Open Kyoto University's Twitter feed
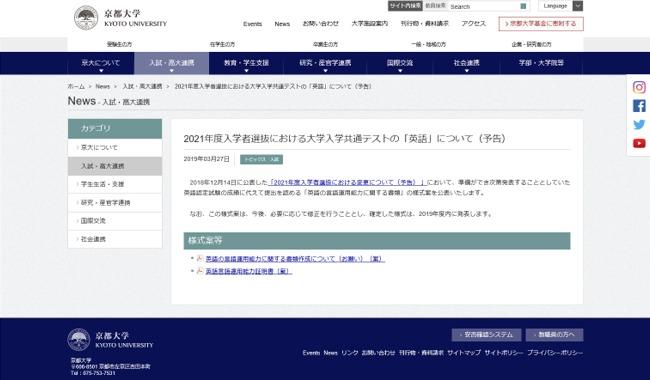650x380 pixels. [x=639, y=125]
